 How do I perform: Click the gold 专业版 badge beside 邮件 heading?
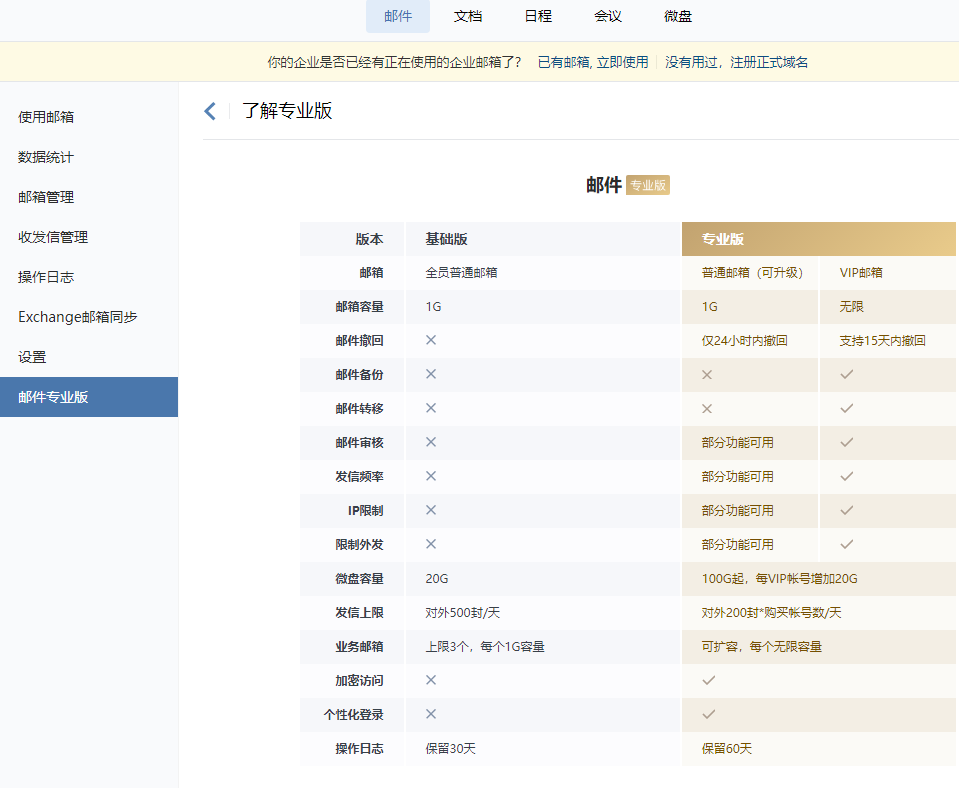tap(648, 185)
